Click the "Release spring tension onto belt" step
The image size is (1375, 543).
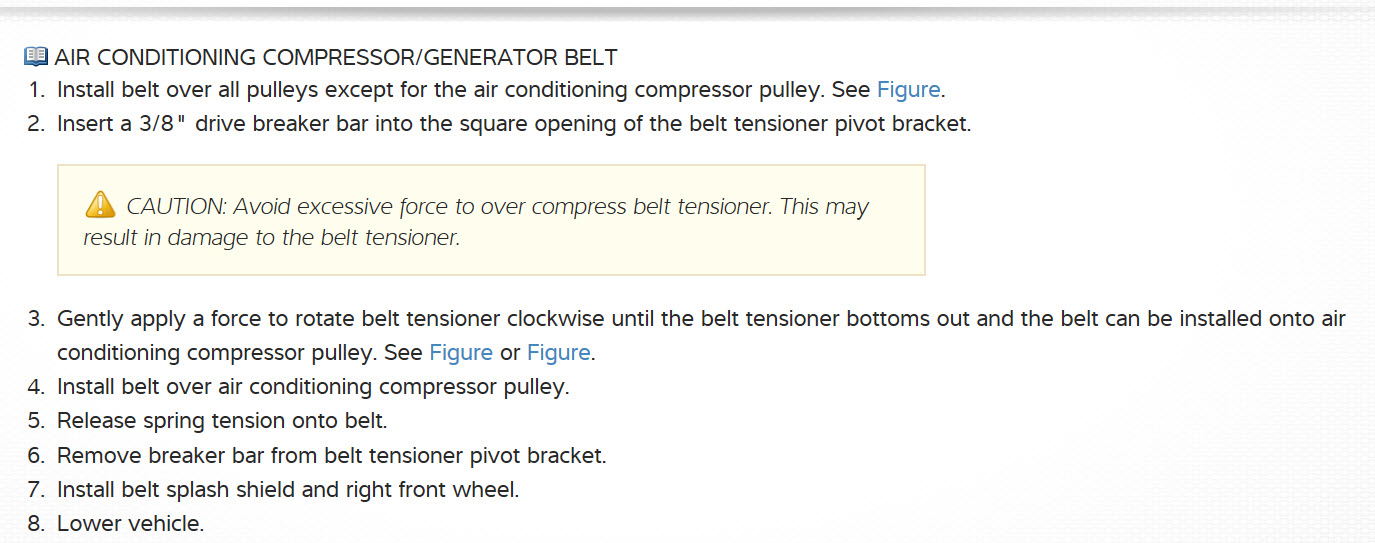(x=221, y=420)
